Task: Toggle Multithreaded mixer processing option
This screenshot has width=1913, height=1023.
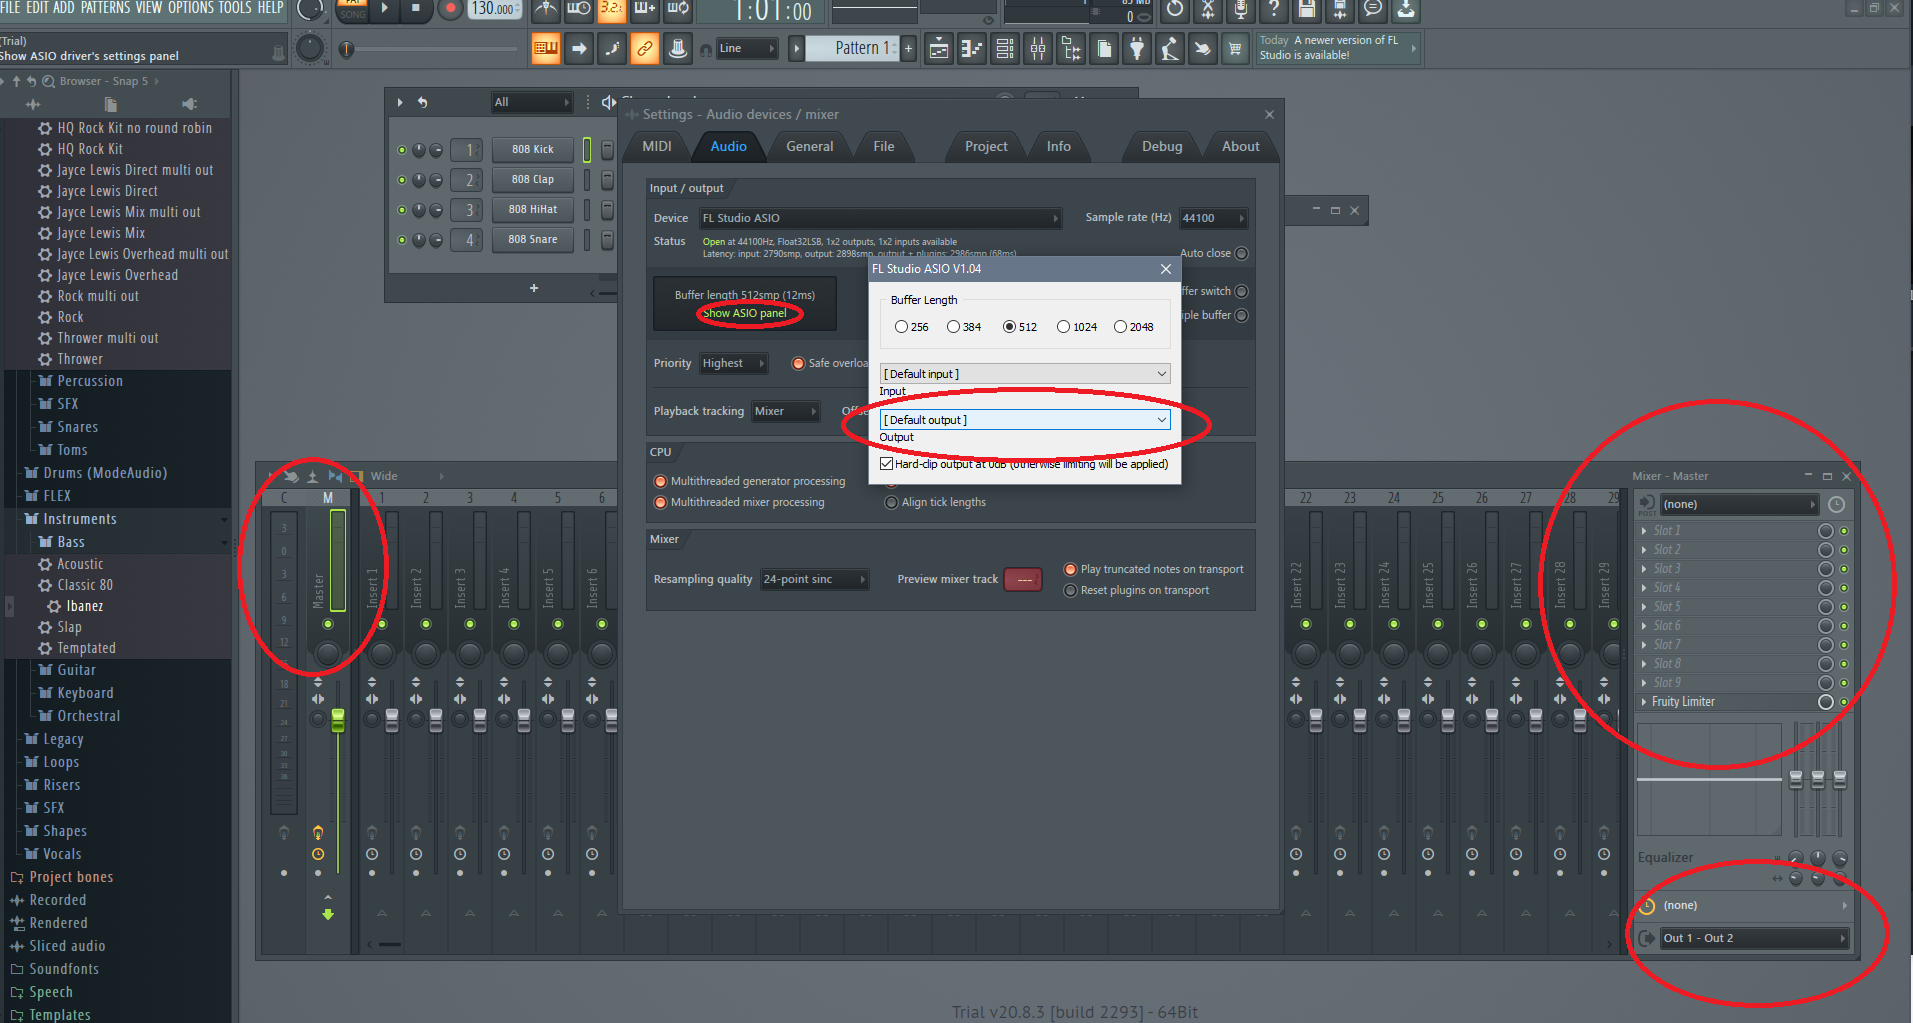Action: (x=660, y=502)
